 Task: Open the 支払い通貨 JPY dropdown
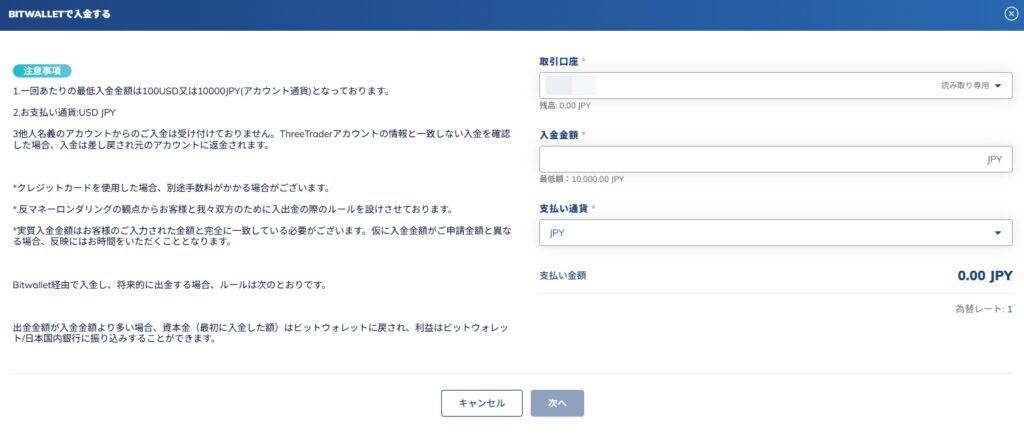[775, 233]
